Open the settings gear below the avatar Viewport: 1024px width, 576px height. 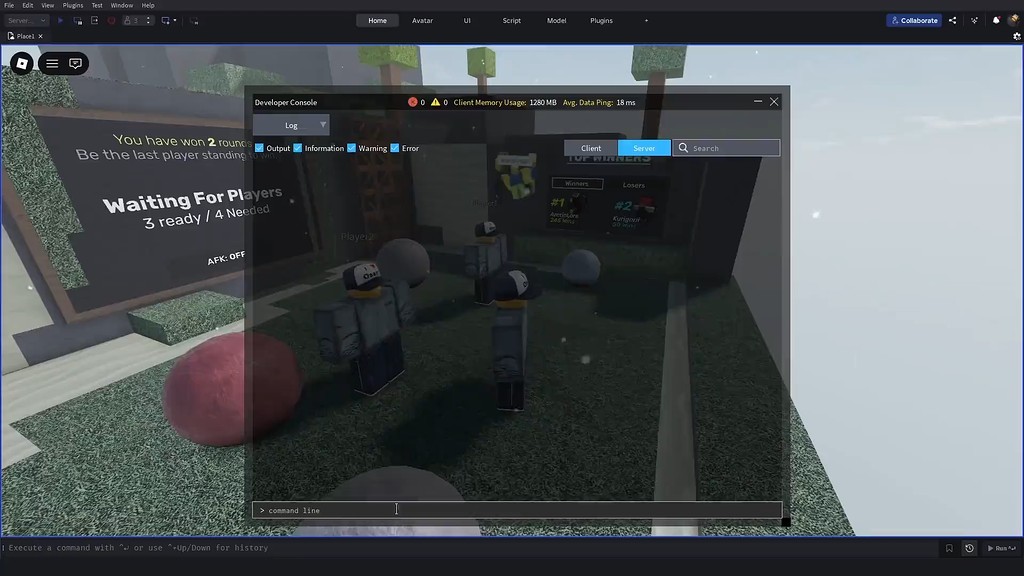tap(1017, 37)
